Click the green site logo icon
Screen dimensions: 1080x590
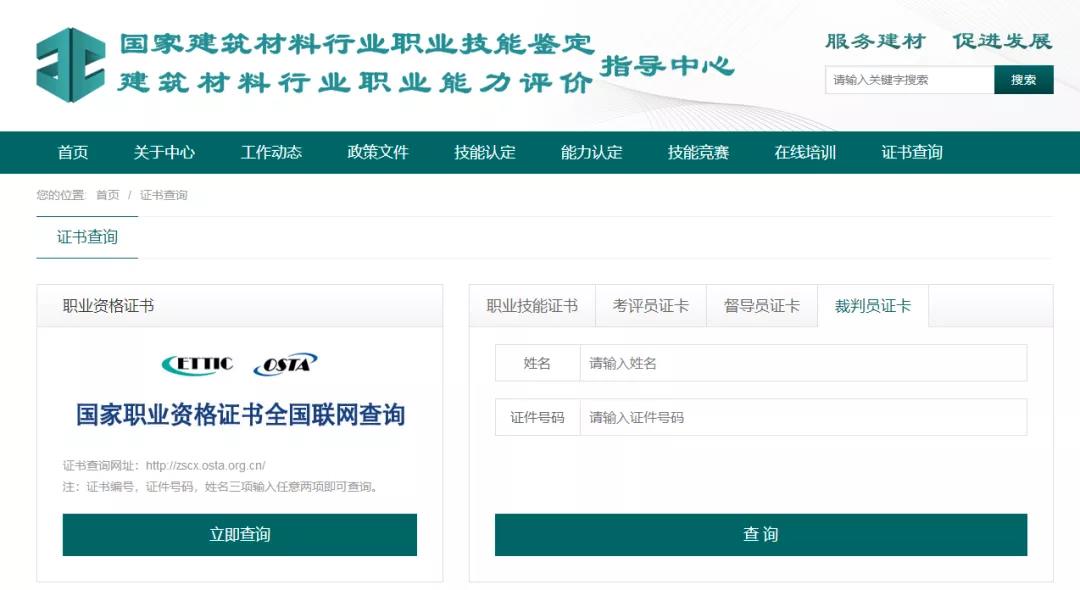tap(70, 65)
